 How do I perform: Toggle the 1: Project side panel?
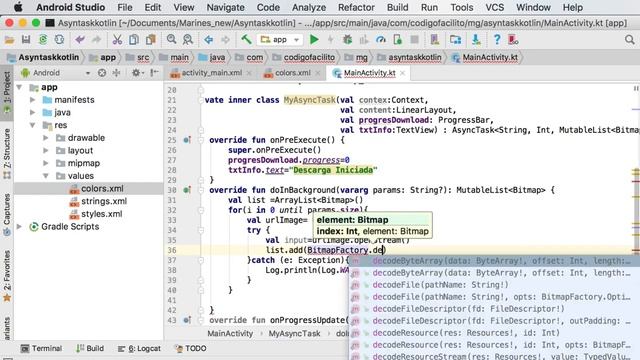pos(7,92)
